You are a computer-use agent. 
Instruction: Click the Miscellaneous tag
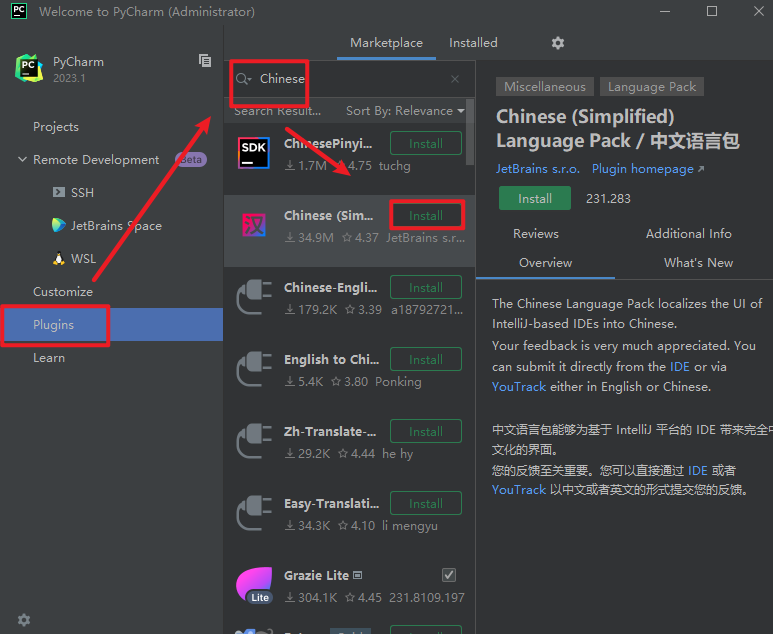tap(544, 87)
